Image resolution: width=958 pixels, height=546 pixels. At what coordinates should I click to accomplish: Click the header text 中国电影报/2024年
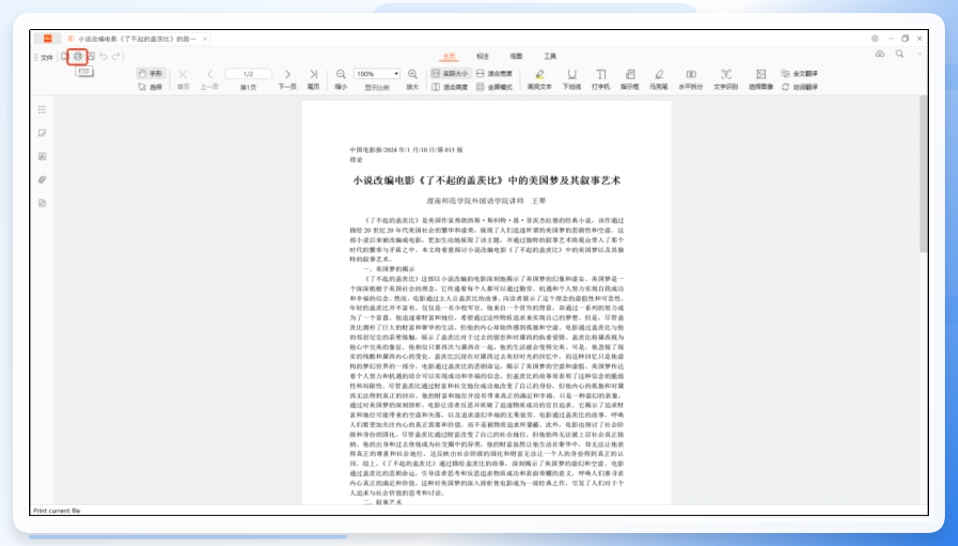point(406,150)
